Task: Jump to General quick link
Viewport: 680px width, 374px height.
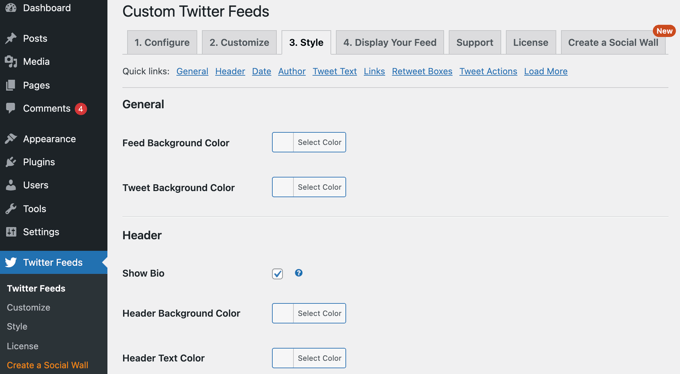Action: click(192, 71)
